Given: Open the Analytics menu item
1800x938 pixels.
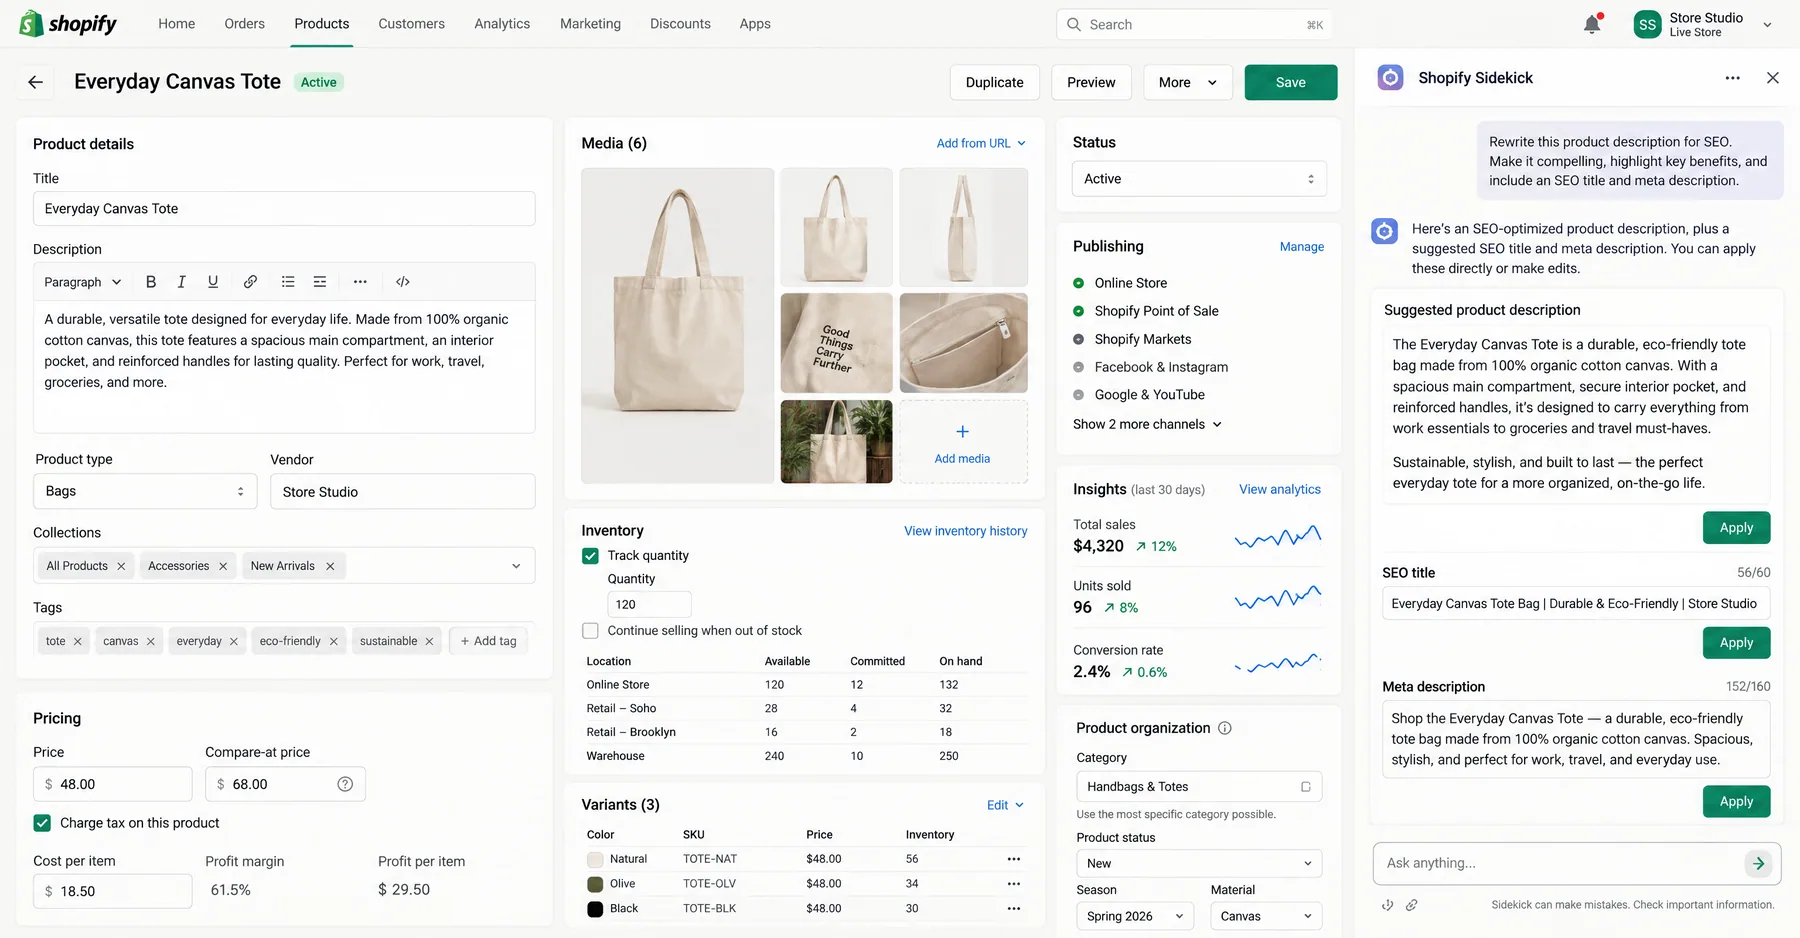Looking at the screenshot, I should coord(502,24).
